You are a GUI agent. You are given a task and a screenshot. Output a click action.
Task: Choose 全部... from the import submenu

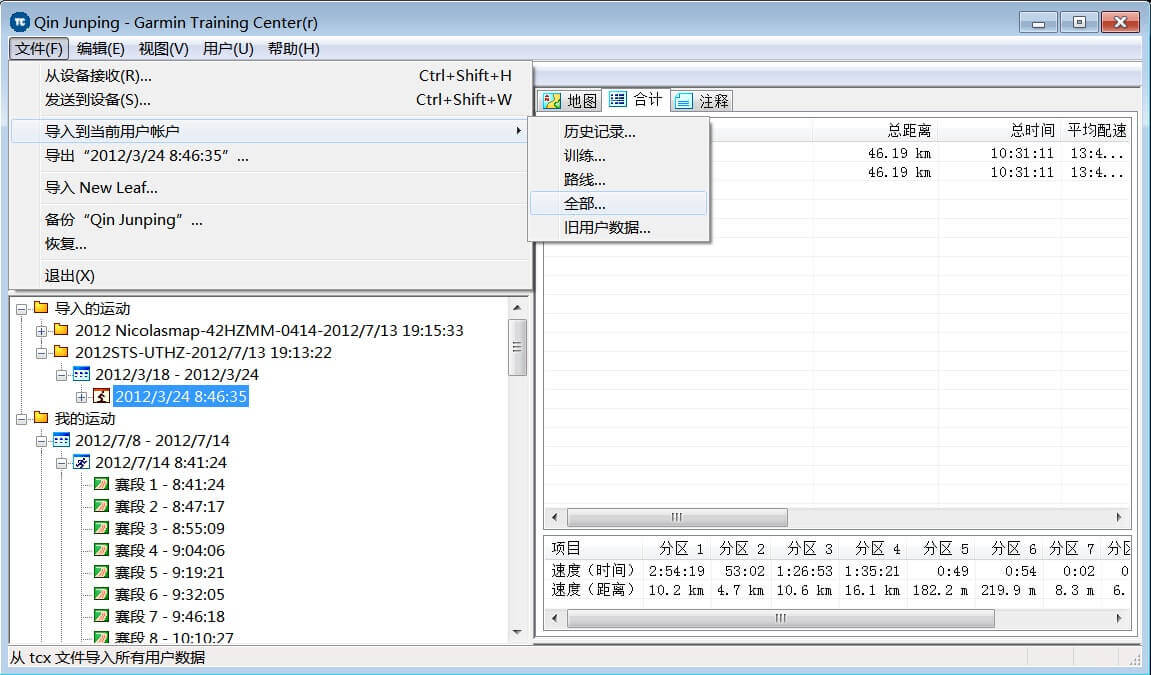coord(618,203)
